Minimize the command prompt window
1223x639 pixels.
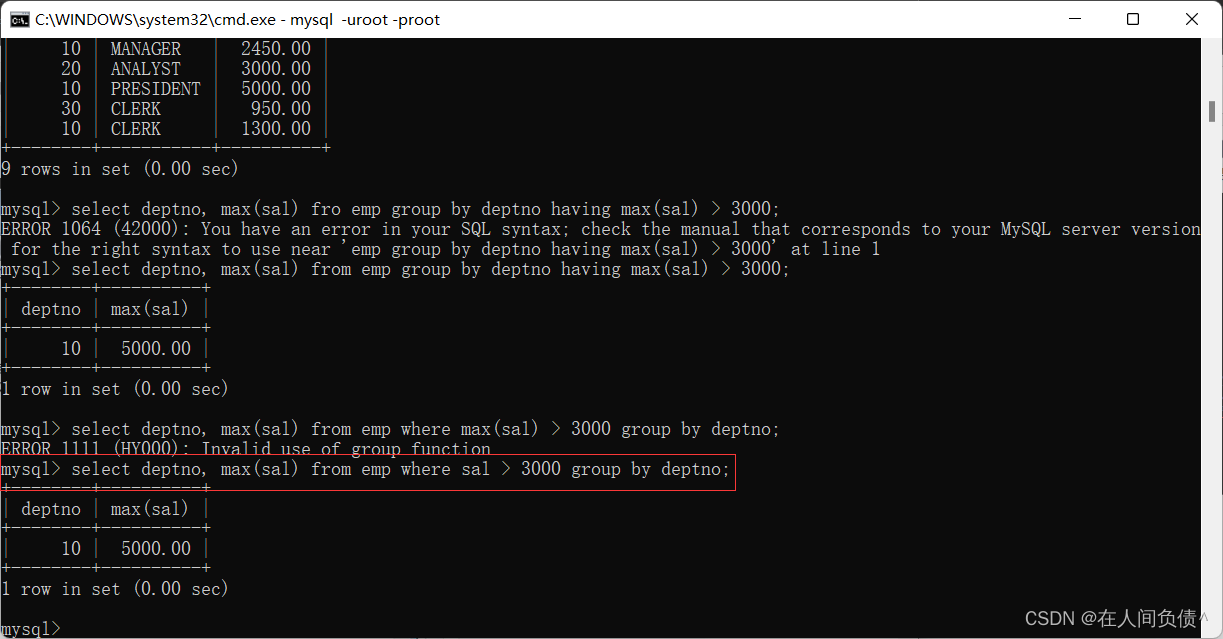click(x=1075, y=19)
